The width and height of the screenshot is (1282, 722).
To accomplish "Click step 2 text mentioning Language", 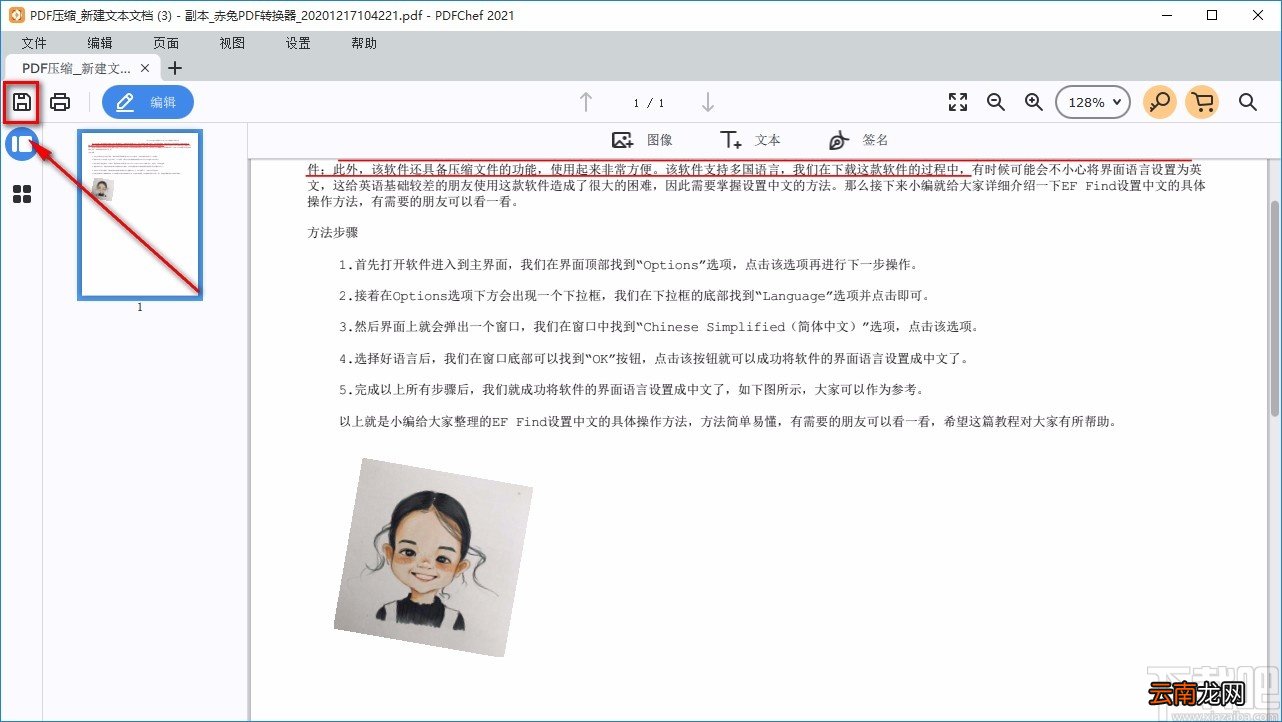I will click(635, 296).
